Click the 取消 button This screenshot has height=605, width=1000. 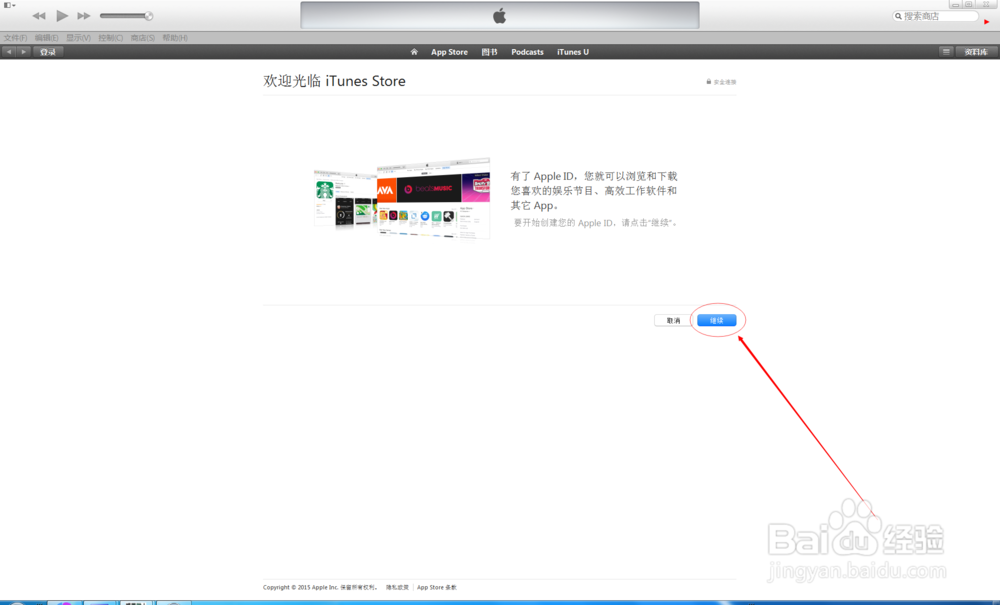tap(671, 319)
